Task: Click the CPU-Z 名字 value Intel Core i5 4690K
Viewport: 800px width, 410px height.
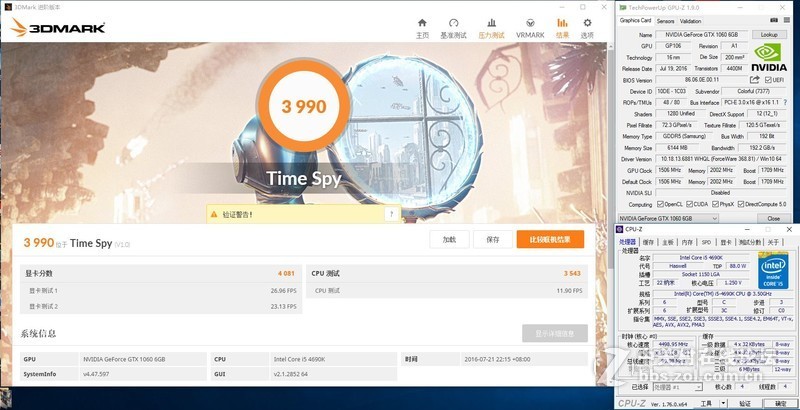Action: [701, 258]
